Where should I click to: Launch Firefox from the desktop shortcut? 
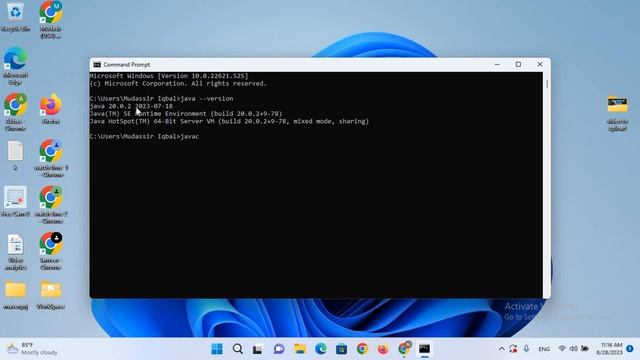click(51, 109)
